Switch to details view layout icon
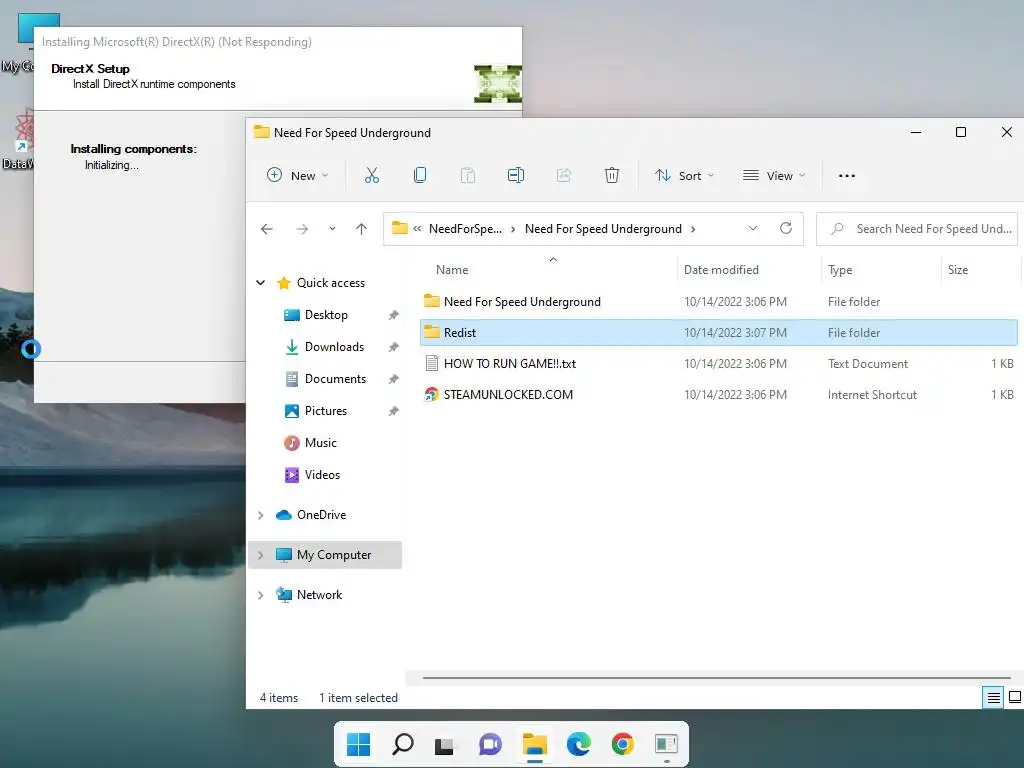Screen dimensions: 1024x768 (x=993, y=697)
